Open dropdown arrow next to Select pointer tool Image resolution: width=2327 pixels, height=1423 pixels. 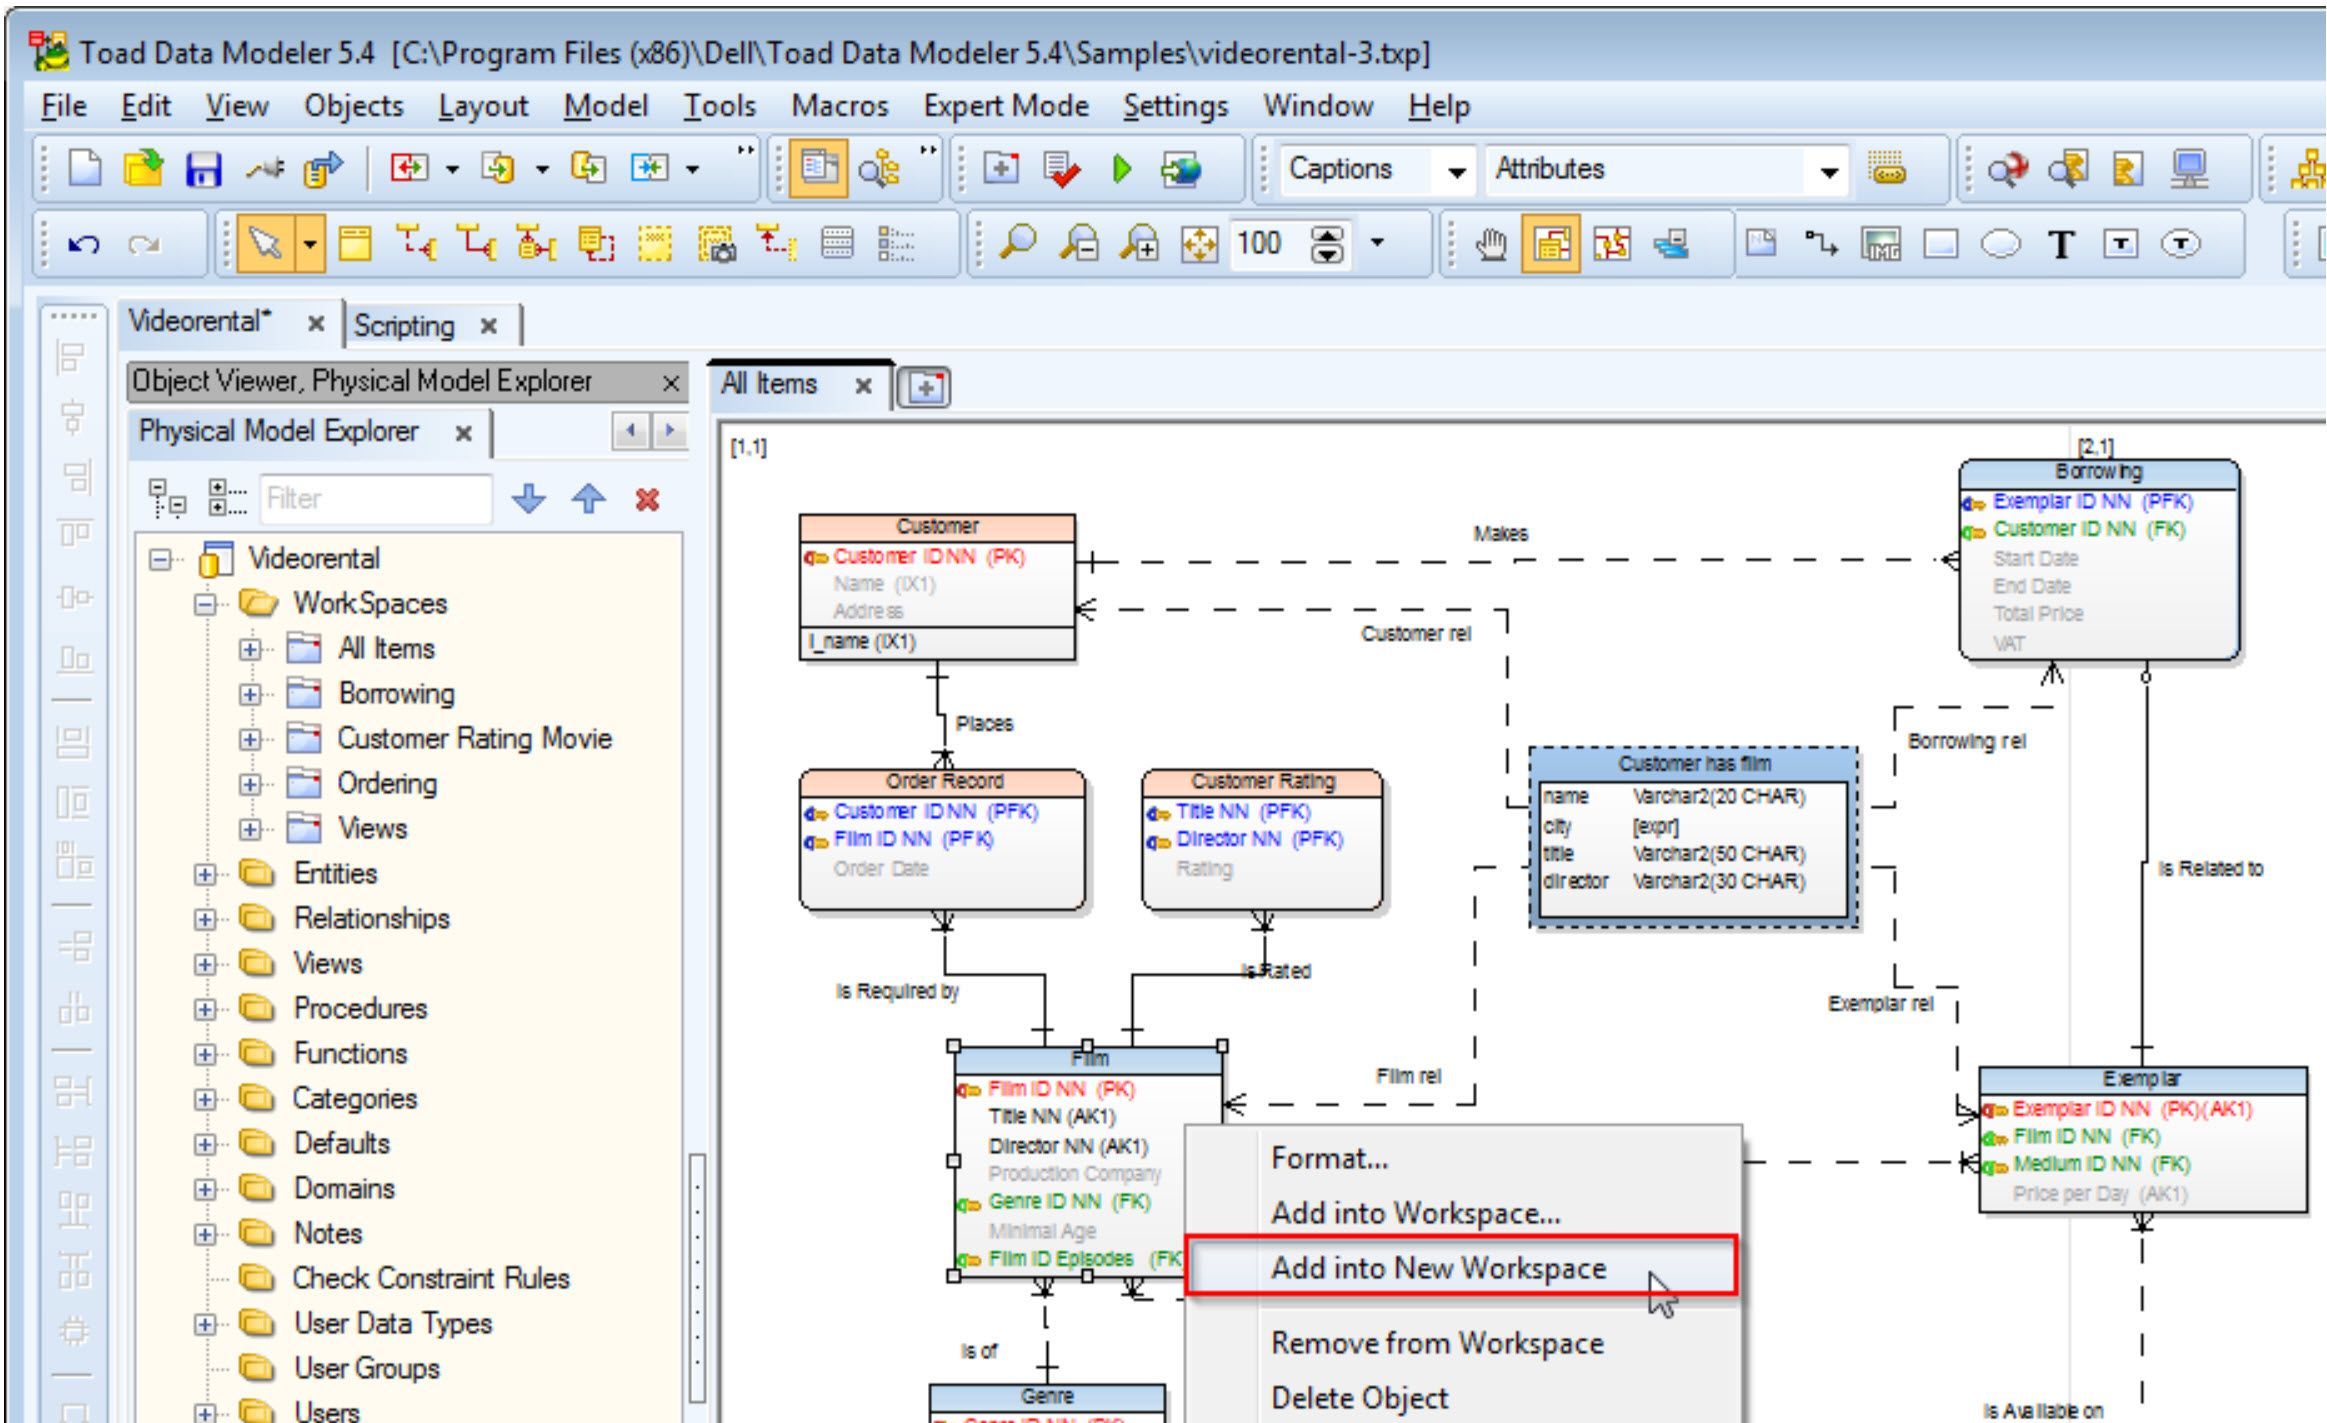pyautogui.click(x=311, y=243)
